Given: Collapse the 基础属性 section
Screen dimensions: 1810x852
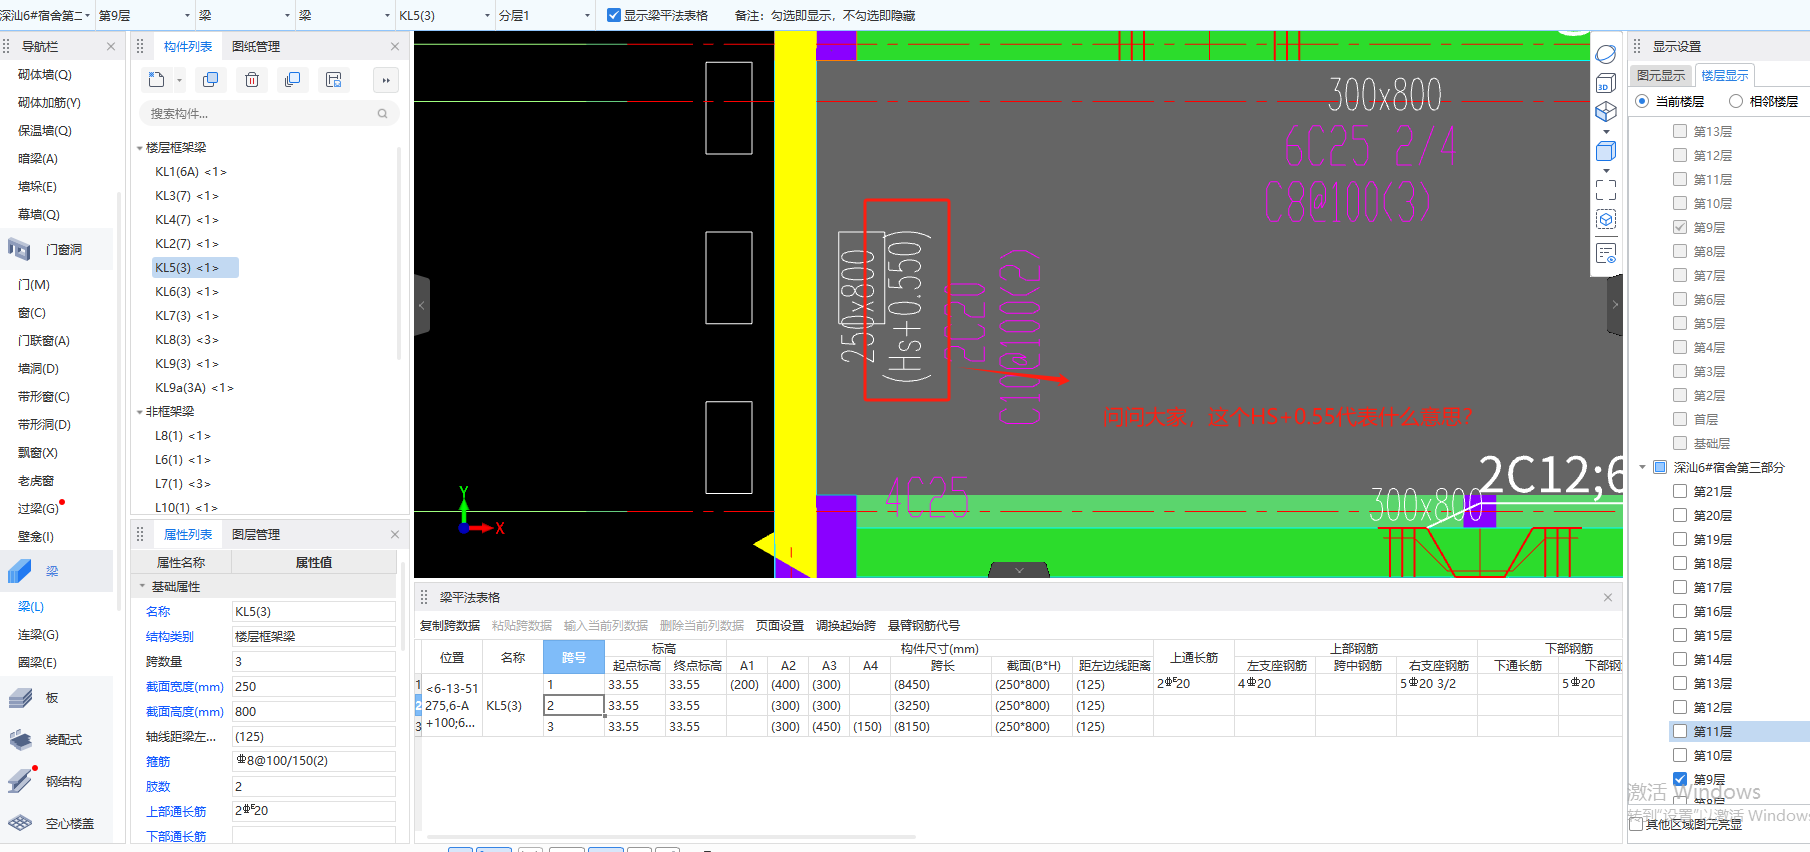Looking at the screenshot, I should [x=142, y=586].
